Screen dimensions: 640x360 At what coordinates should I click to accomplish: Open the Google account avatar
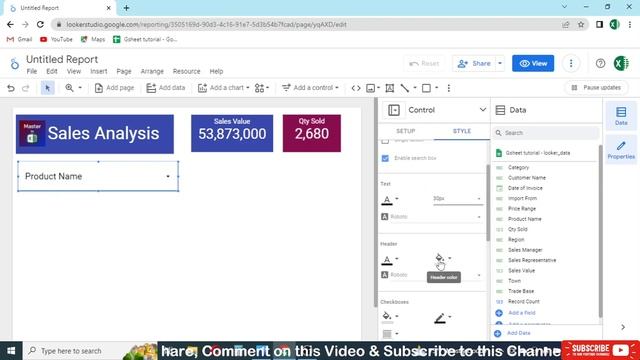621,63
